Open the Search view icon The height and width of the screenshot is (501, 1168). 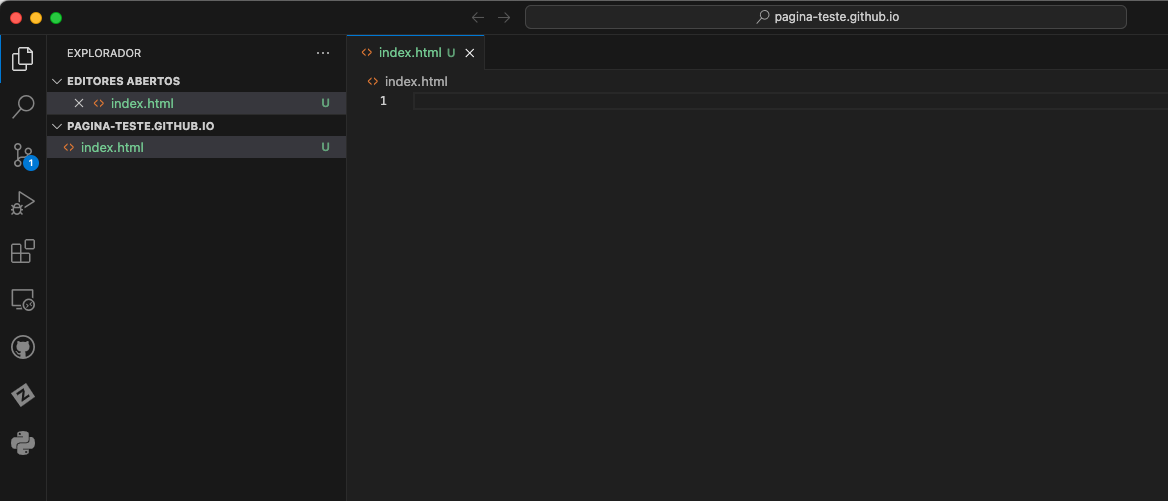pos(22,106)
